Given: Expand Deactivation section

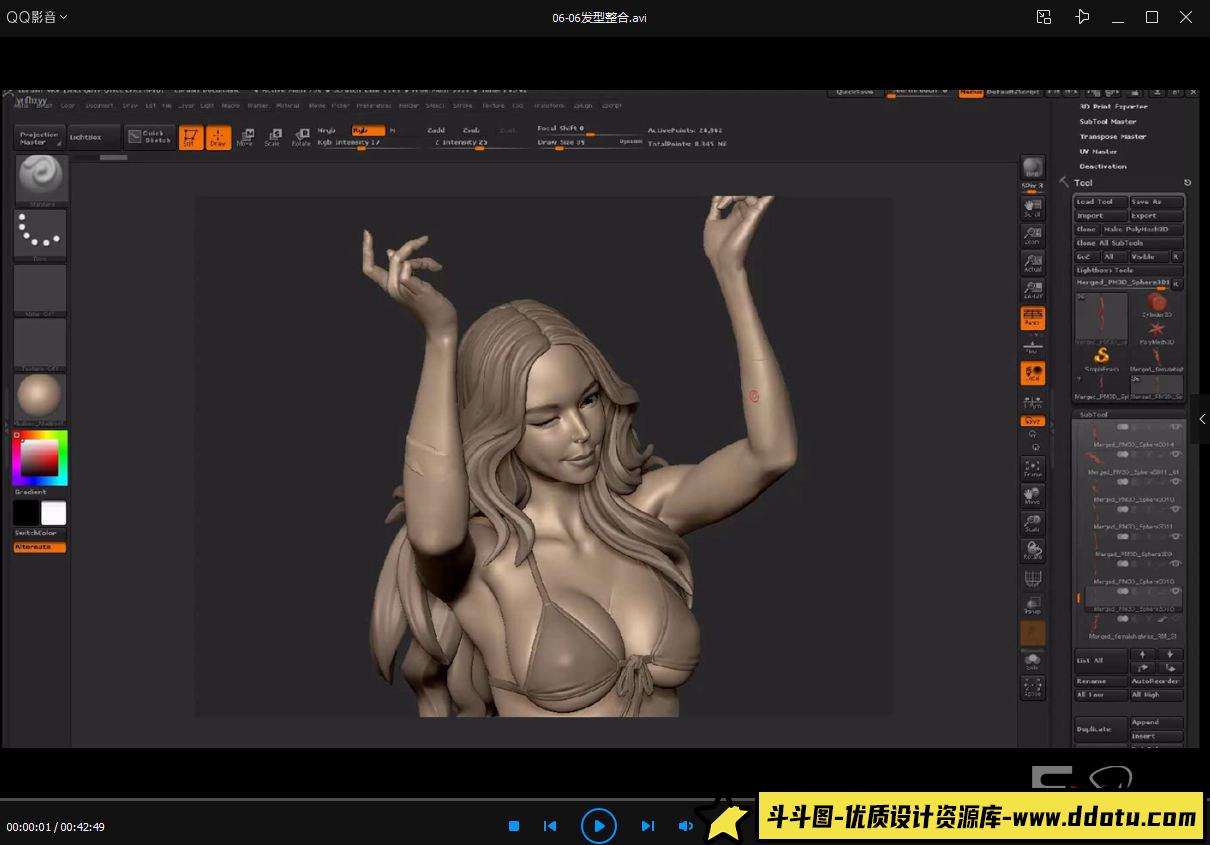Looking at the screenshot, I should 1103,166.
